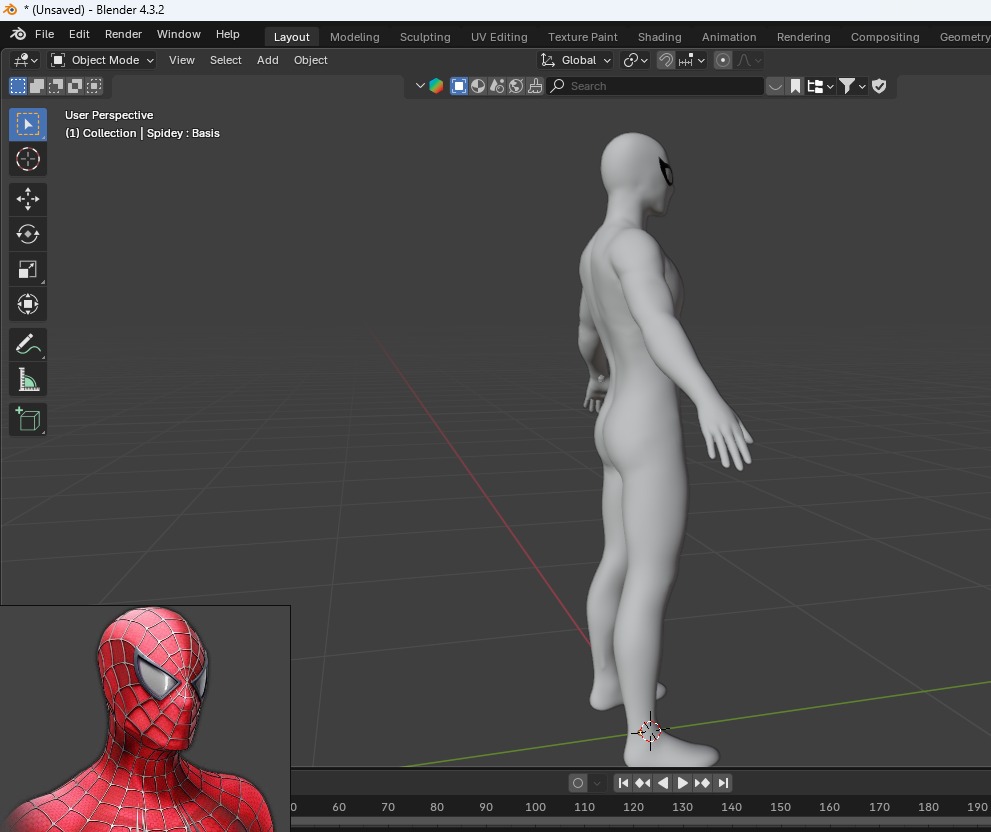Image resolution: width=991 pixels, height=832 pixels.
Task: Click the colorful hexagon asset icon
Action: (x=436, y=86)
